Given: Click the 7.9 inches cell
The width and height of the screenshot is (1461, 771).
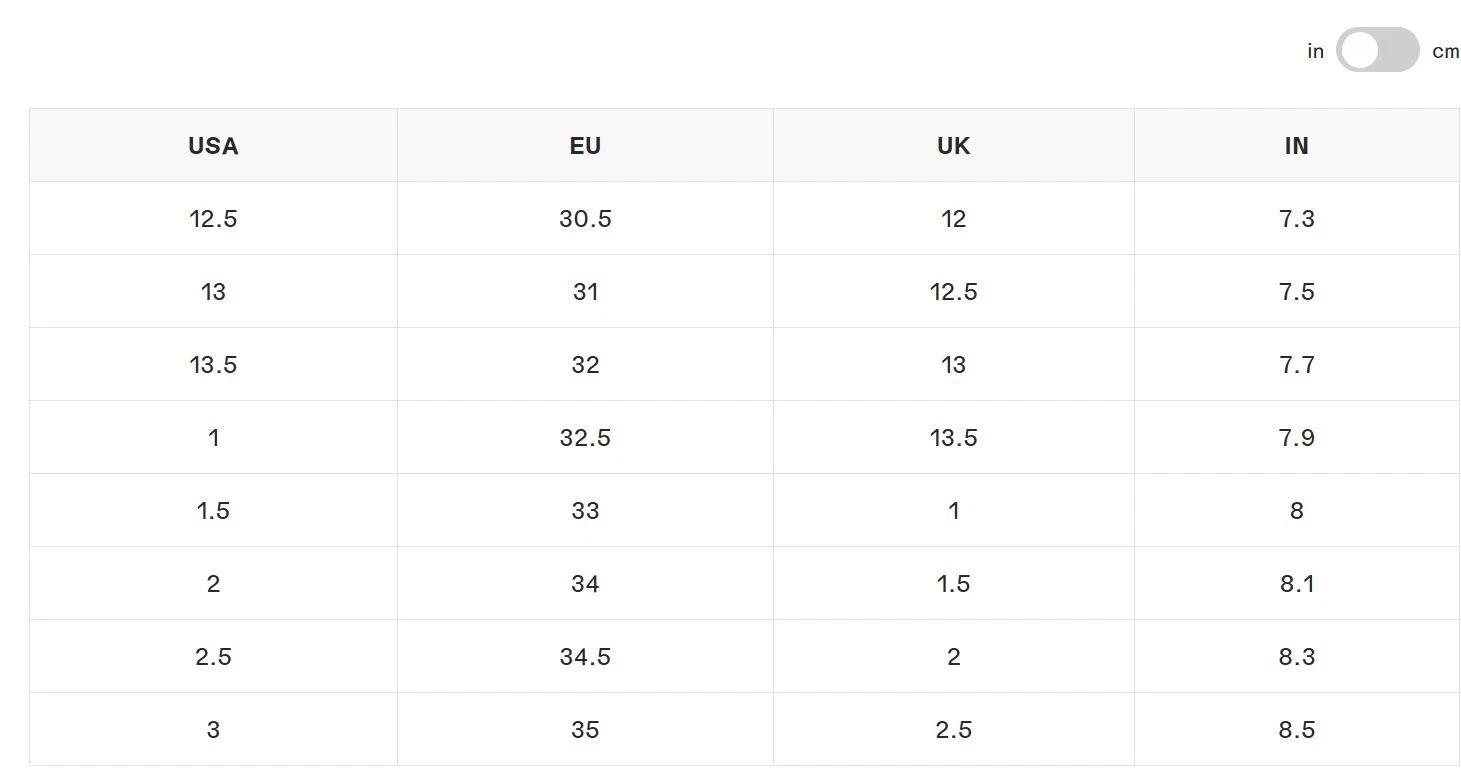Looking at the screenshot, I should click(x=1296, y=437).
